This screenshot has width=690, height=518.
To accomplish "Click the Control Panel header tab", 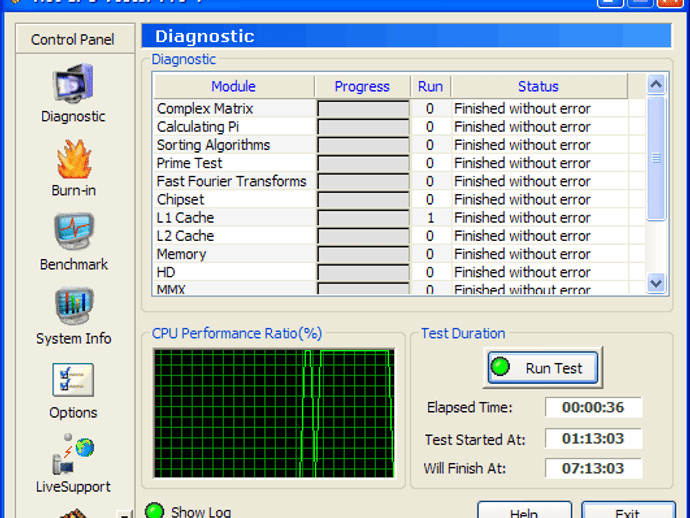I will pyautogui.click(x=75, y=39).
